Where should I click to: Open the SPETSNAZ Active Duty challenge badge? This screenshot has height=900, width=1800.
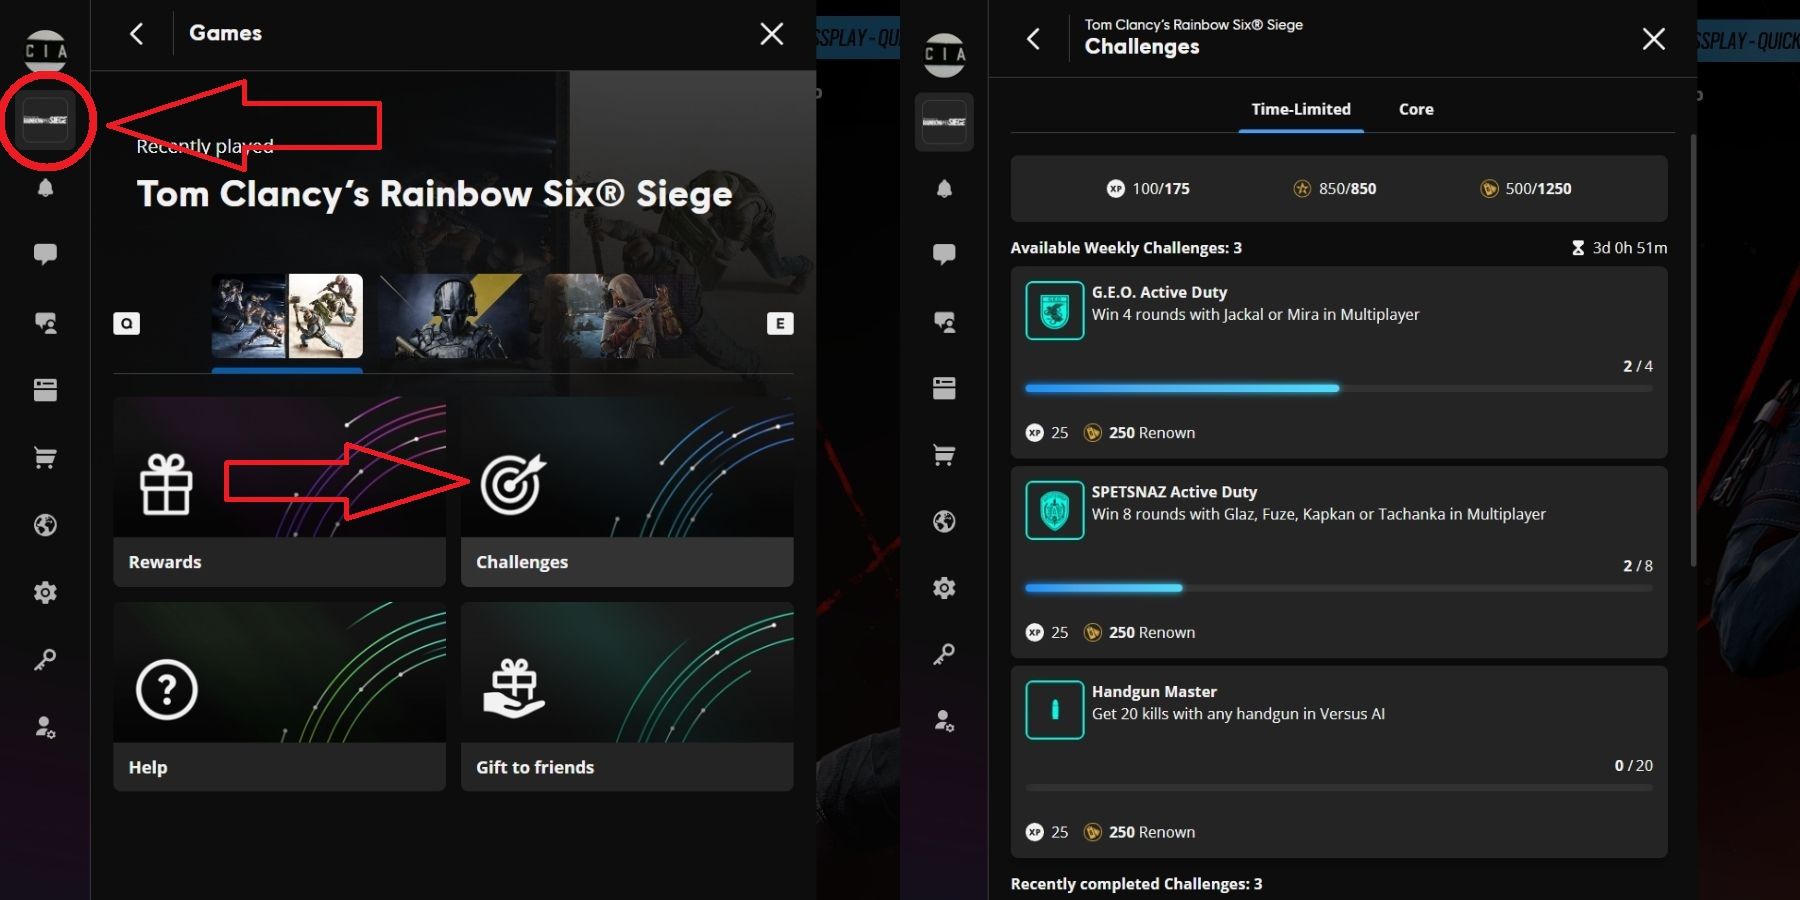1055,510
